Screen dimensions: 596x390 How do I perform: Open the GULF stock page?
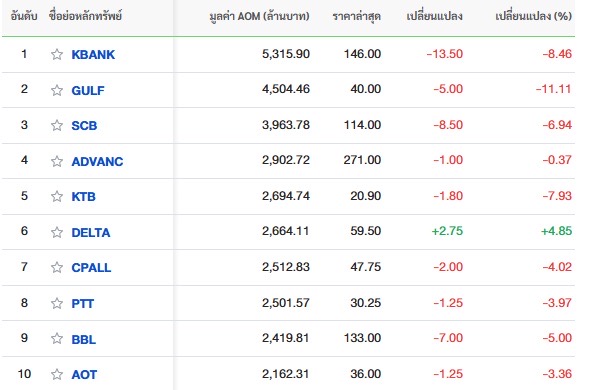tap(88, 90)
